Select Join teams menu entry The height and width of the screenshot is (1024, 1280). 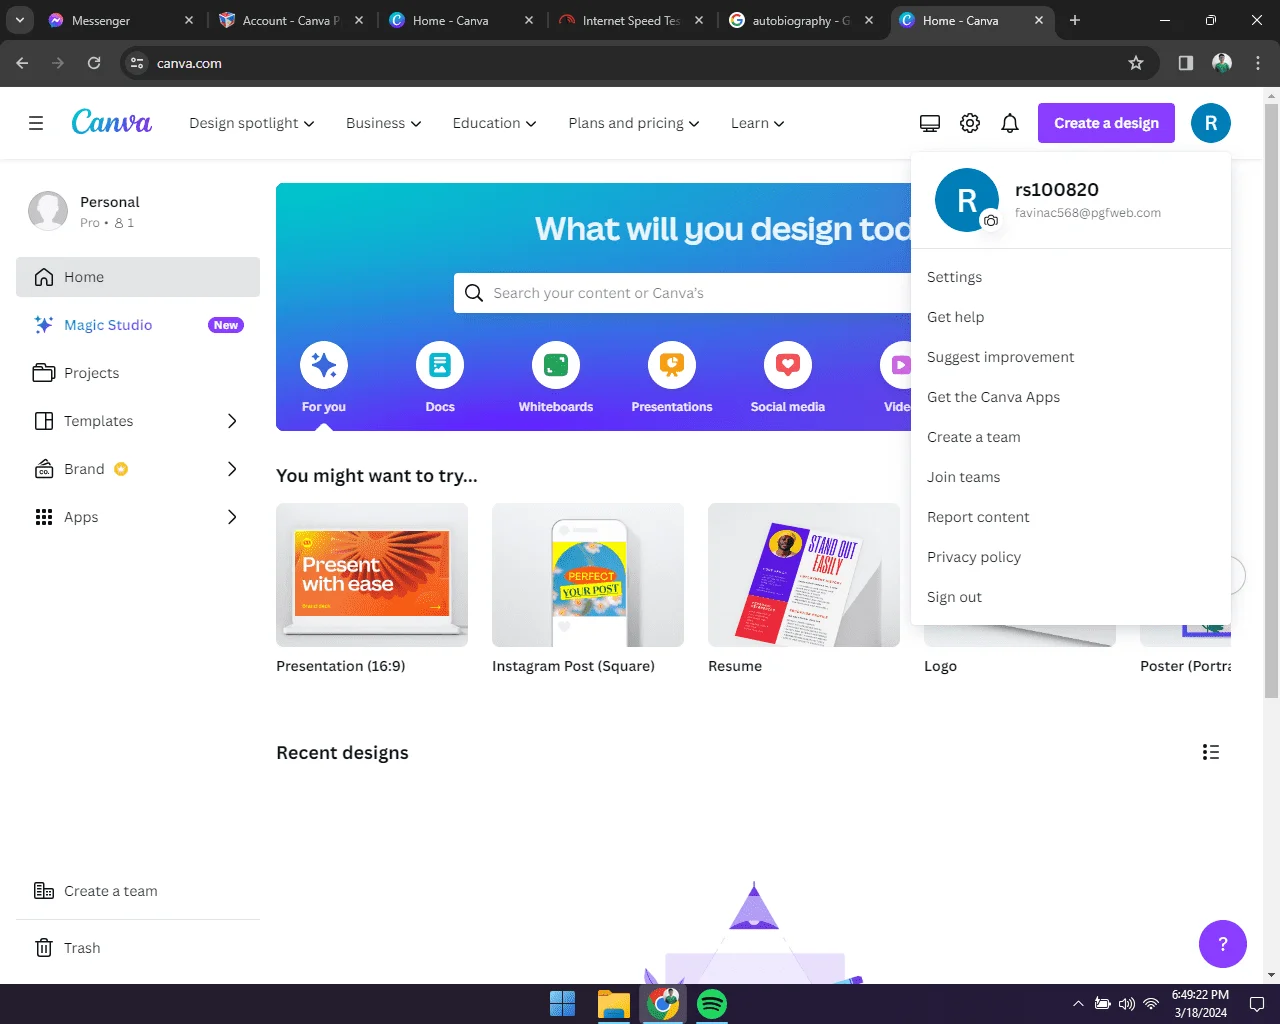(x=1071, y=477)
